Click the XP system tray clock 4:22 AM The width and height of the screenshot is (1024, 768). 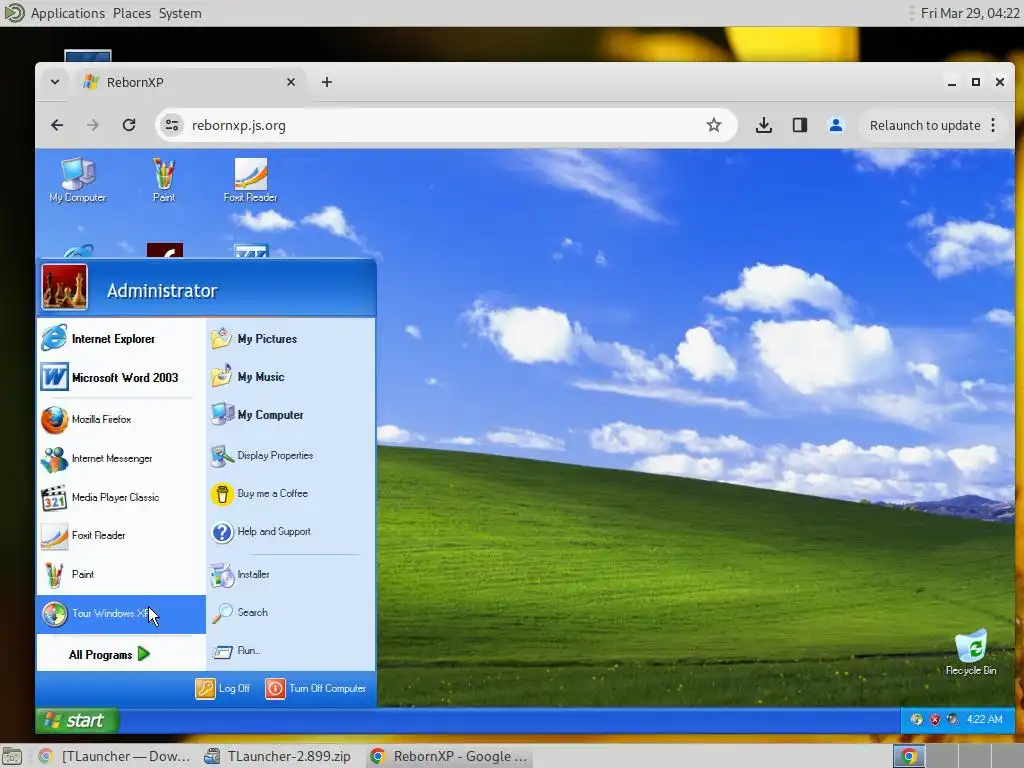985,719
